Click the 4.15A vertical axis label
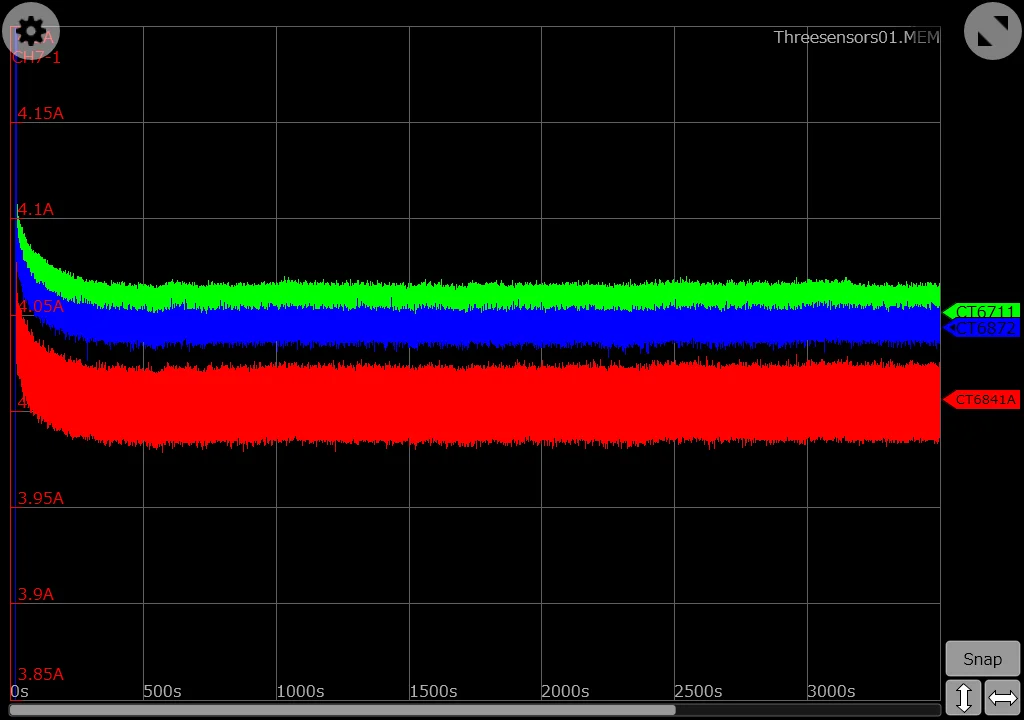This screenshot has width=1024, height=720. point(40,113)
